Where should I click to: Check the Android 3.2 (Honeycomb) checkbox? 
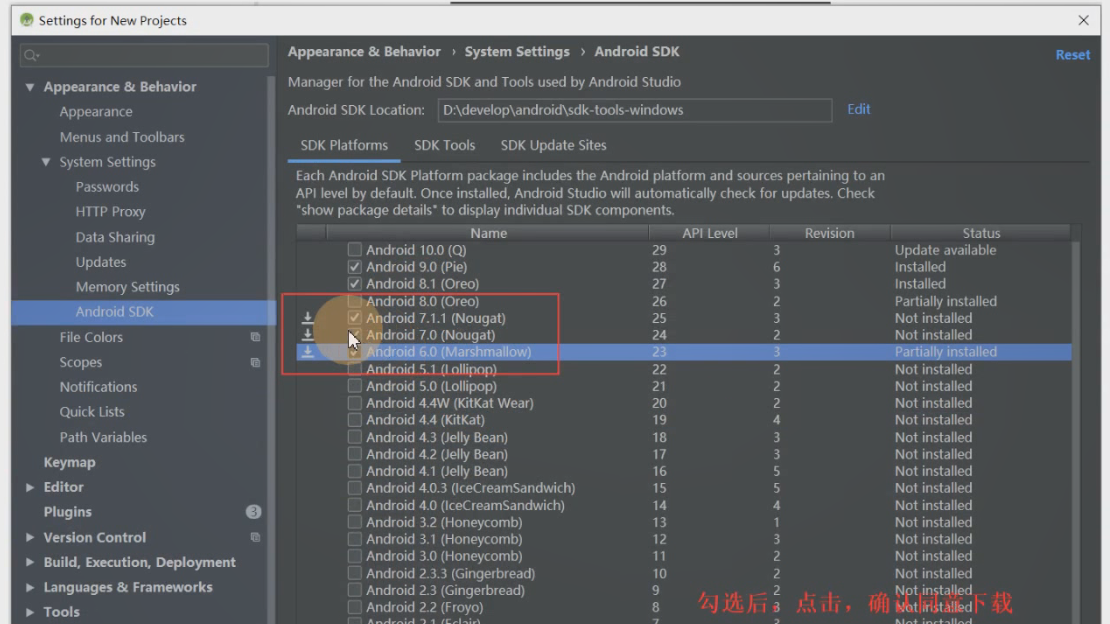click(355, 522)
